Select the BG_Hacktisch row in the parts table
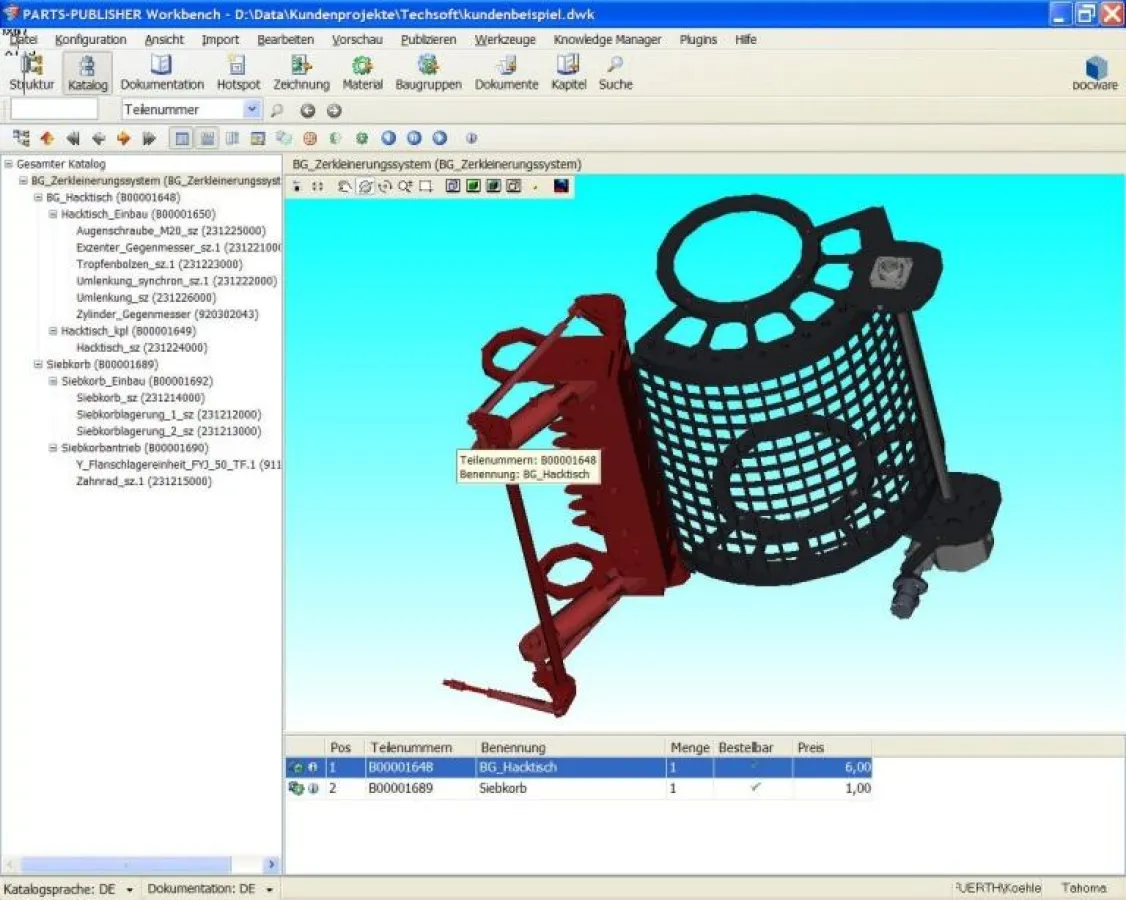 (521, 766)
